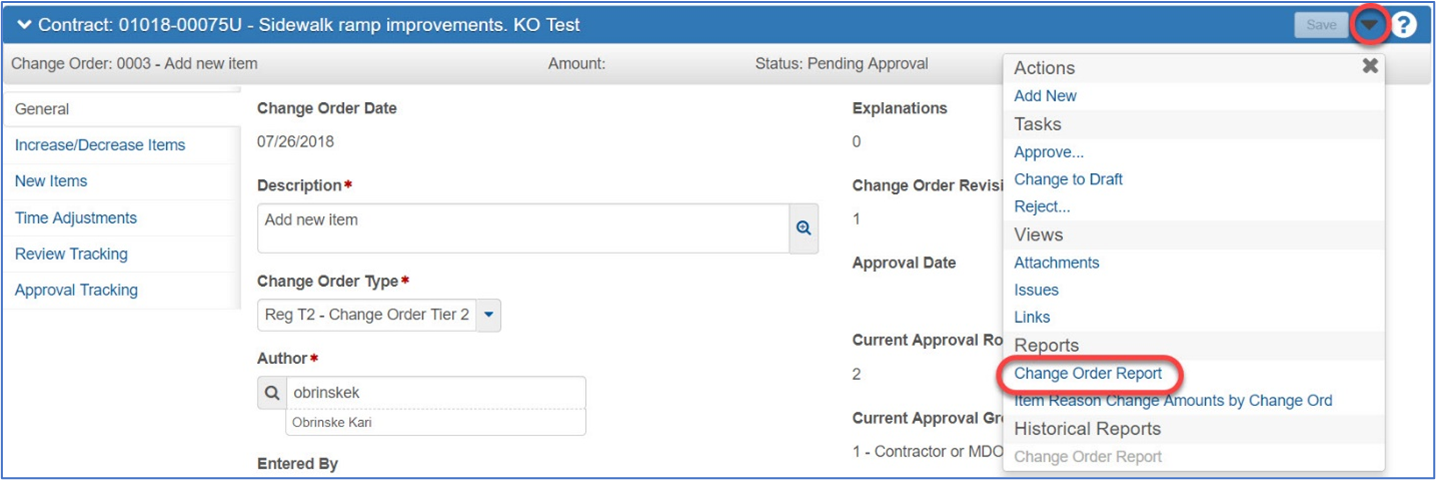The height and width of the screenshot is (480, 1436).
Task: Click the disabled Save button
Action: point(1321,25)
